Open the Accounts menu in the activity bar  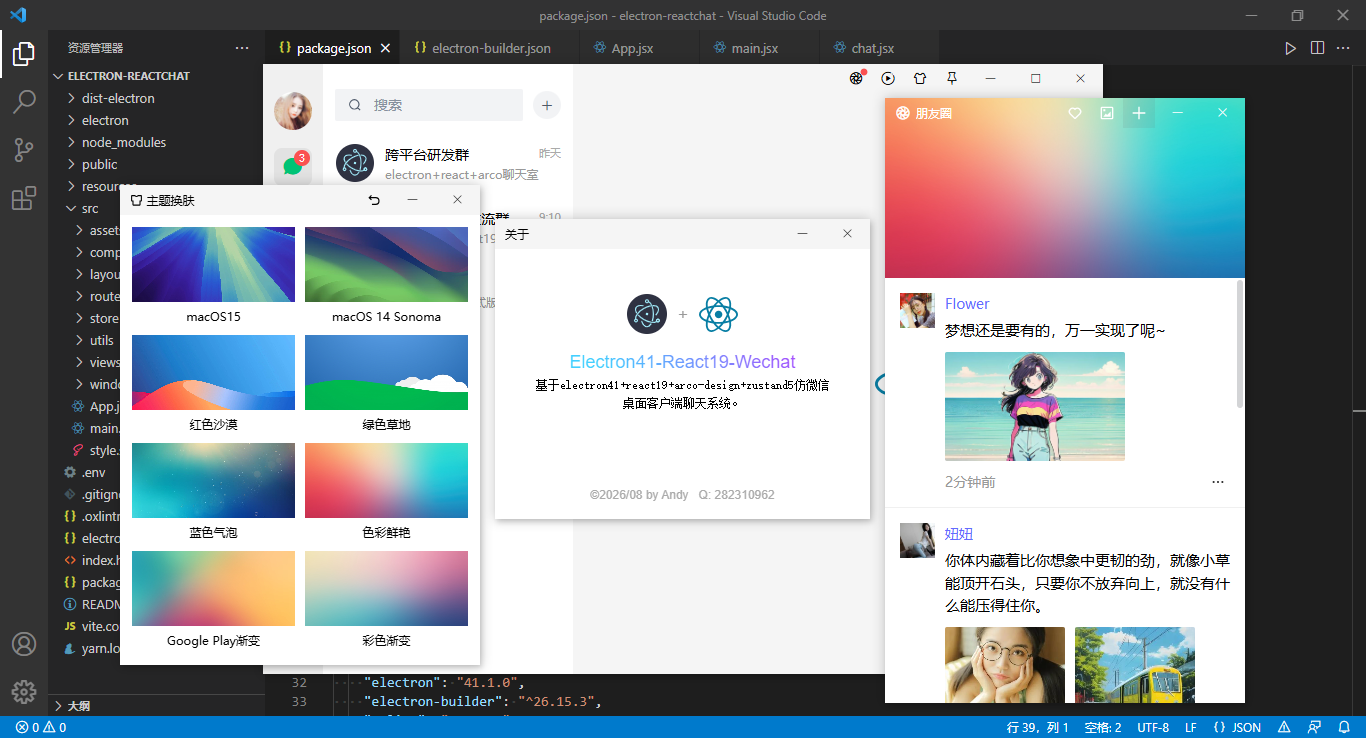(x=24, y=644)
